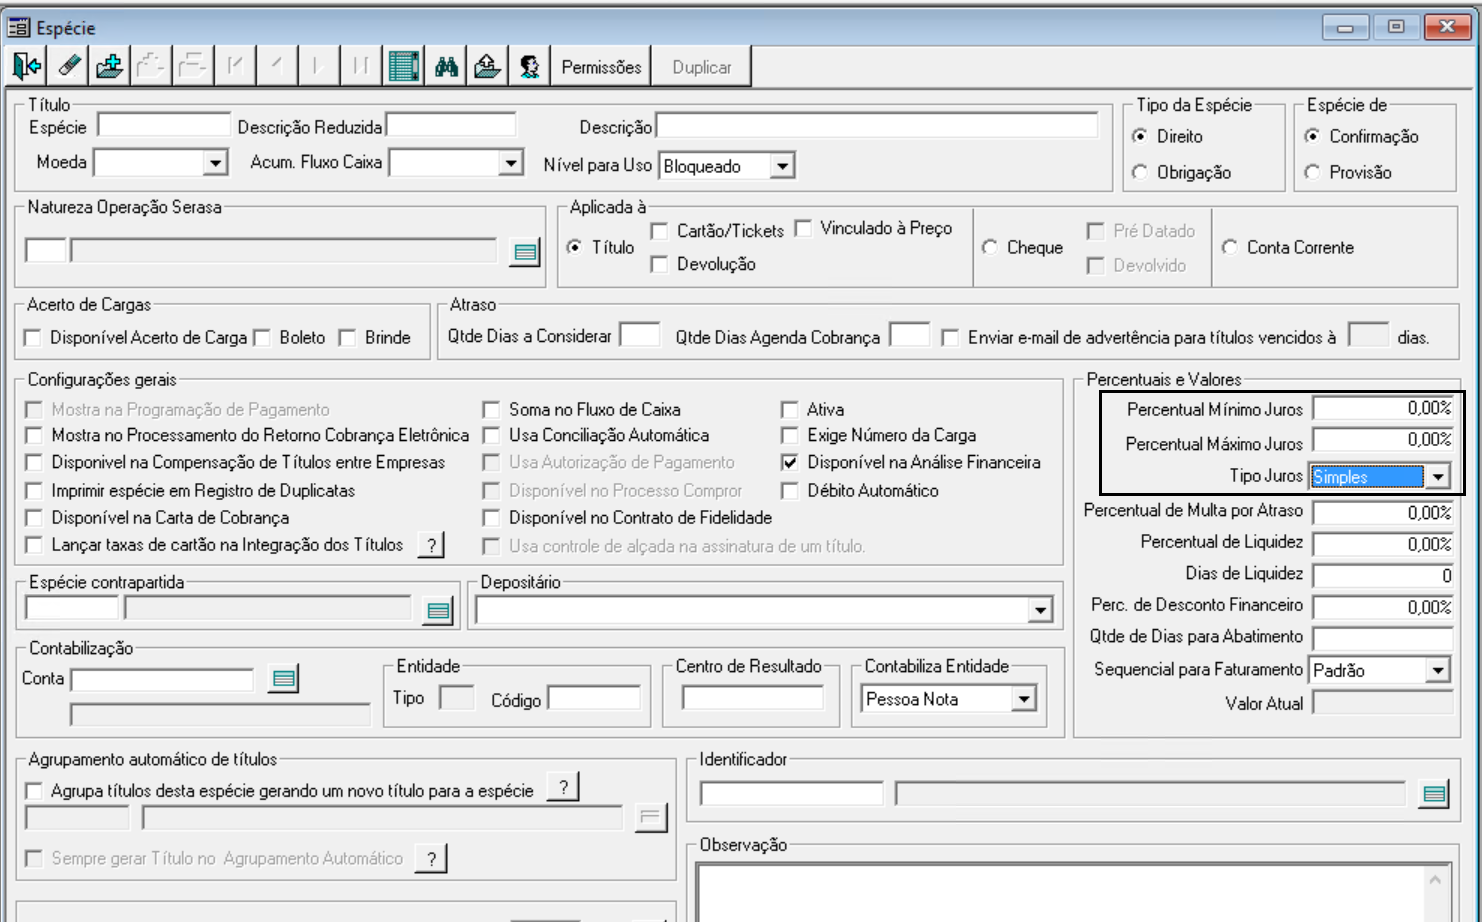Open the Nível para Uso dropdown
This screenshot has width=1482, height=922.
click(x=783, y=166)
